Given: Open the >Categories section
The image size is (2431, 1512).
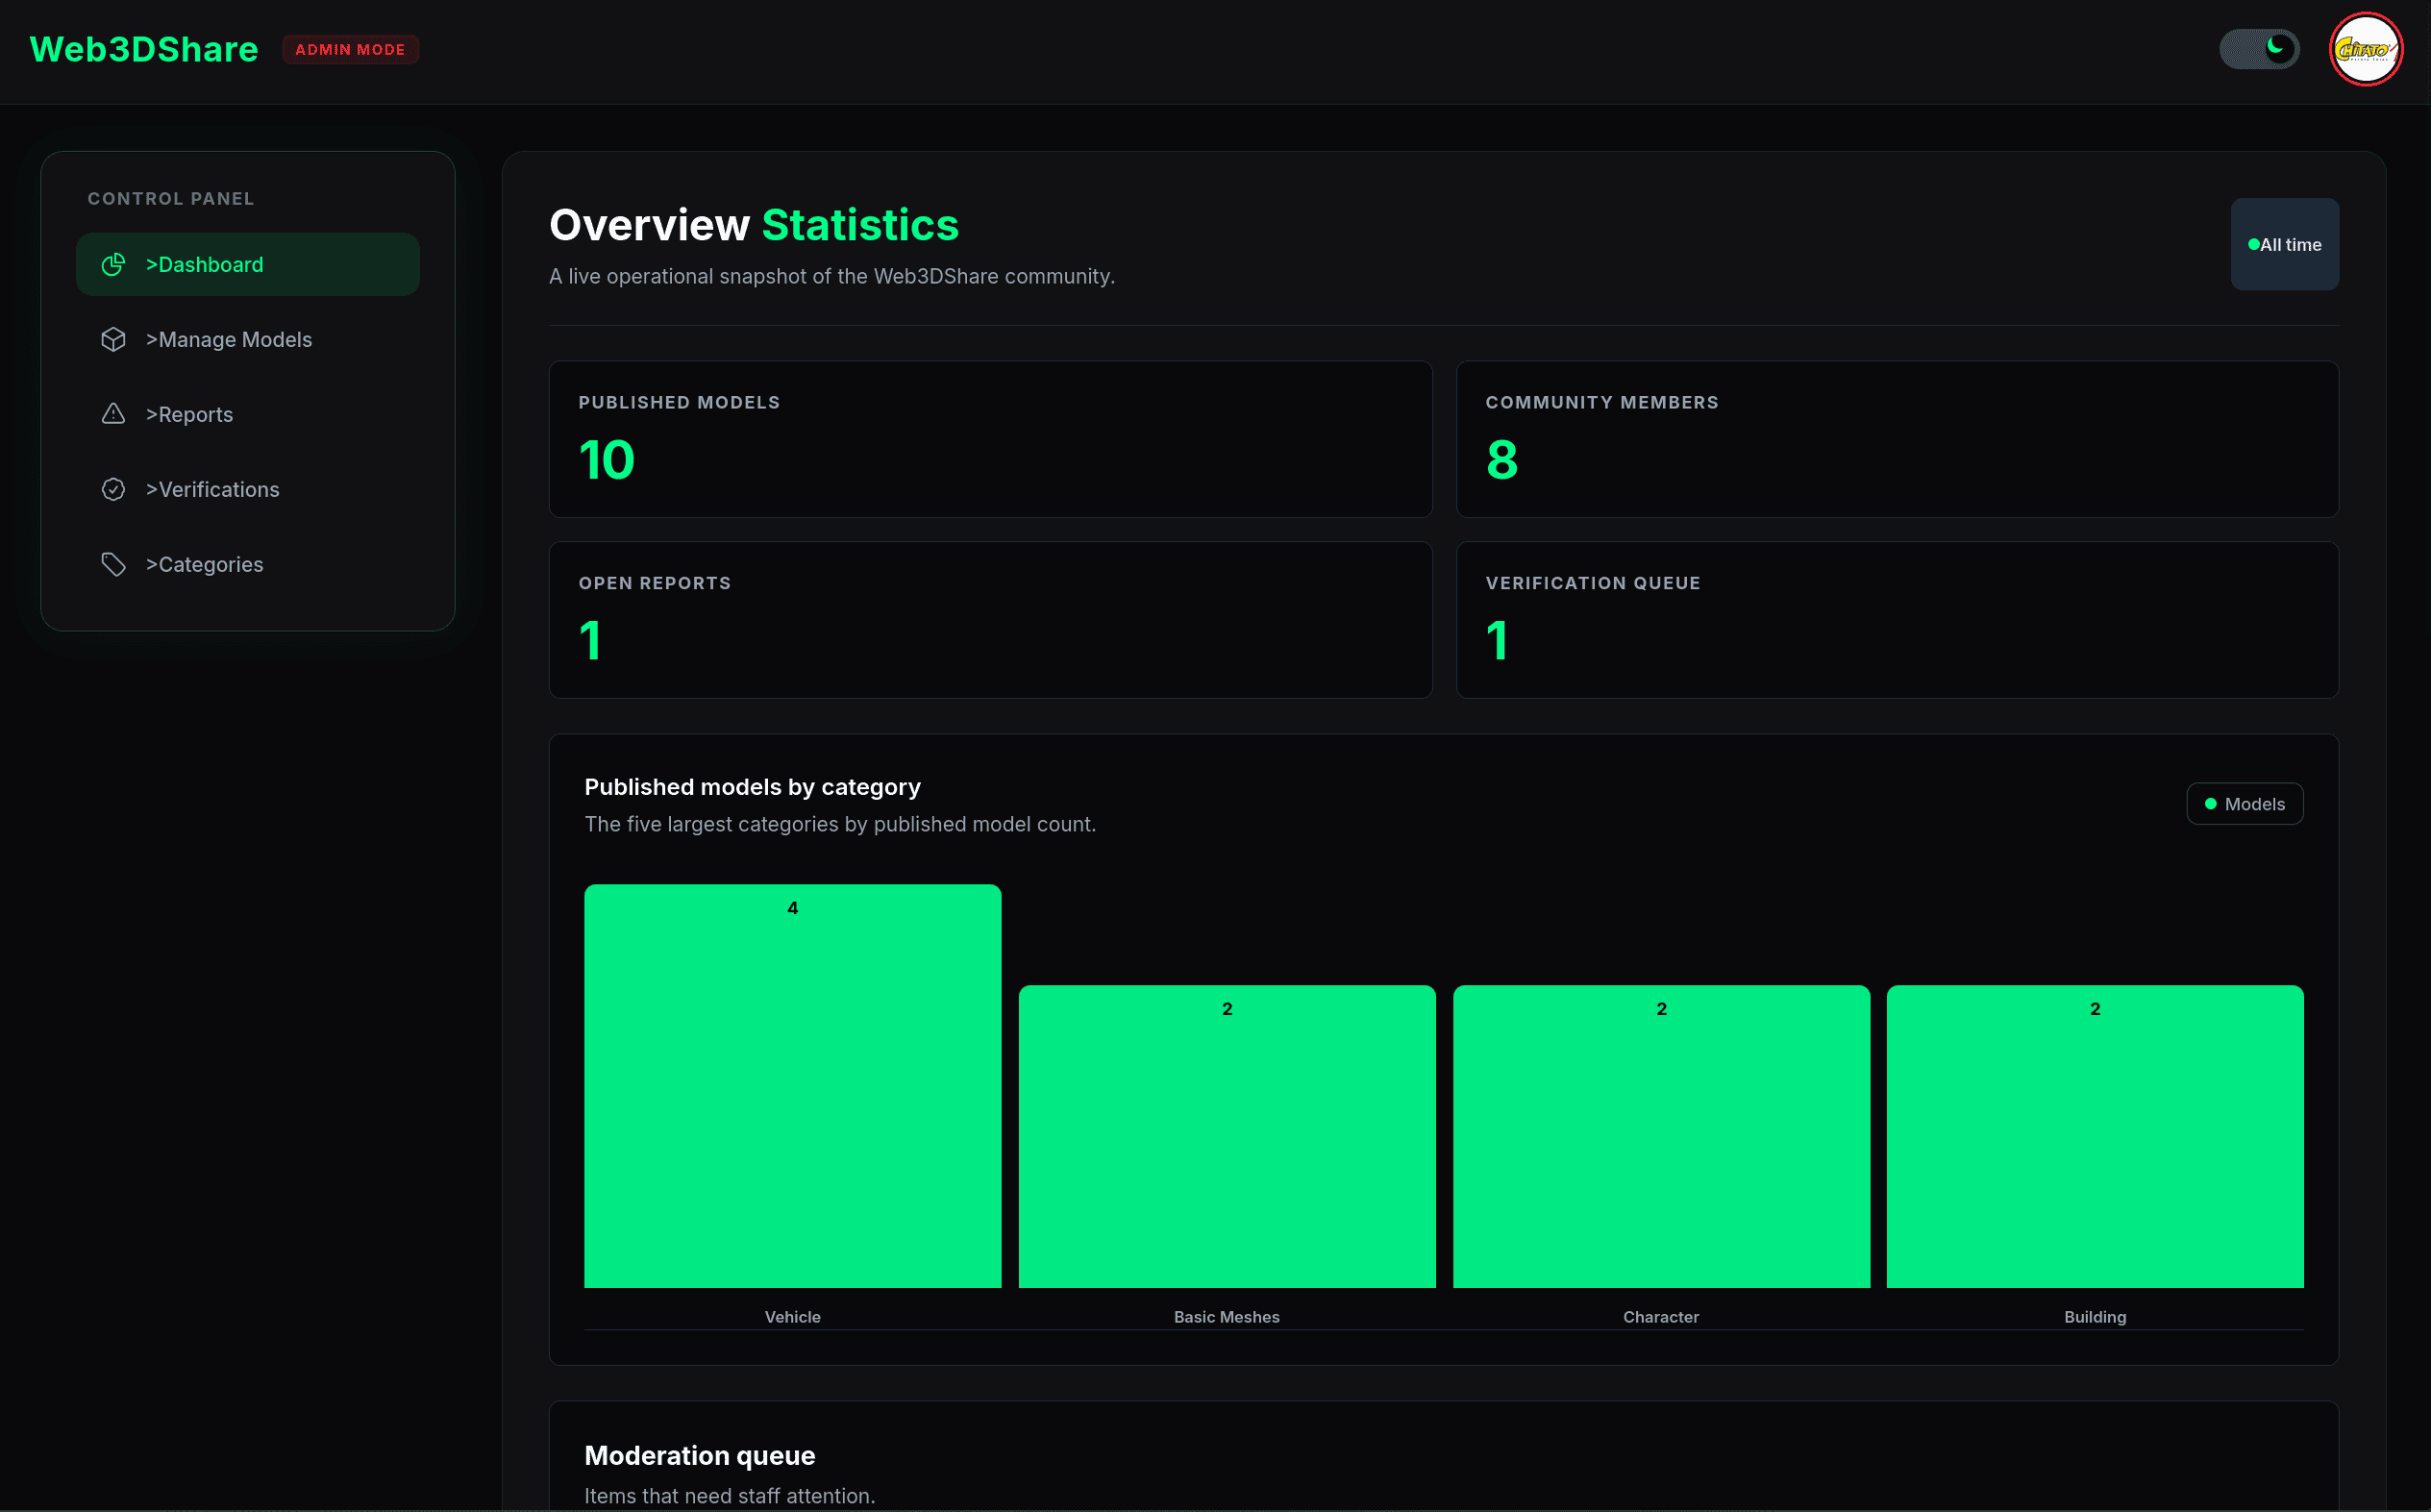Looking at the screenshot, I should click(x=247, y=564).
